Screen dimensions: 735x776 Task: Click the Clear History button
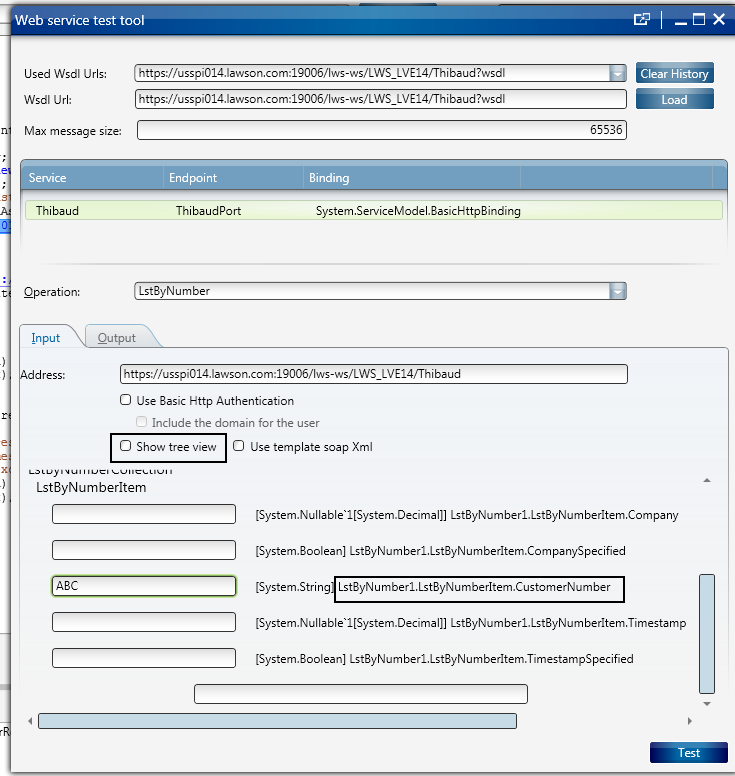674,73
